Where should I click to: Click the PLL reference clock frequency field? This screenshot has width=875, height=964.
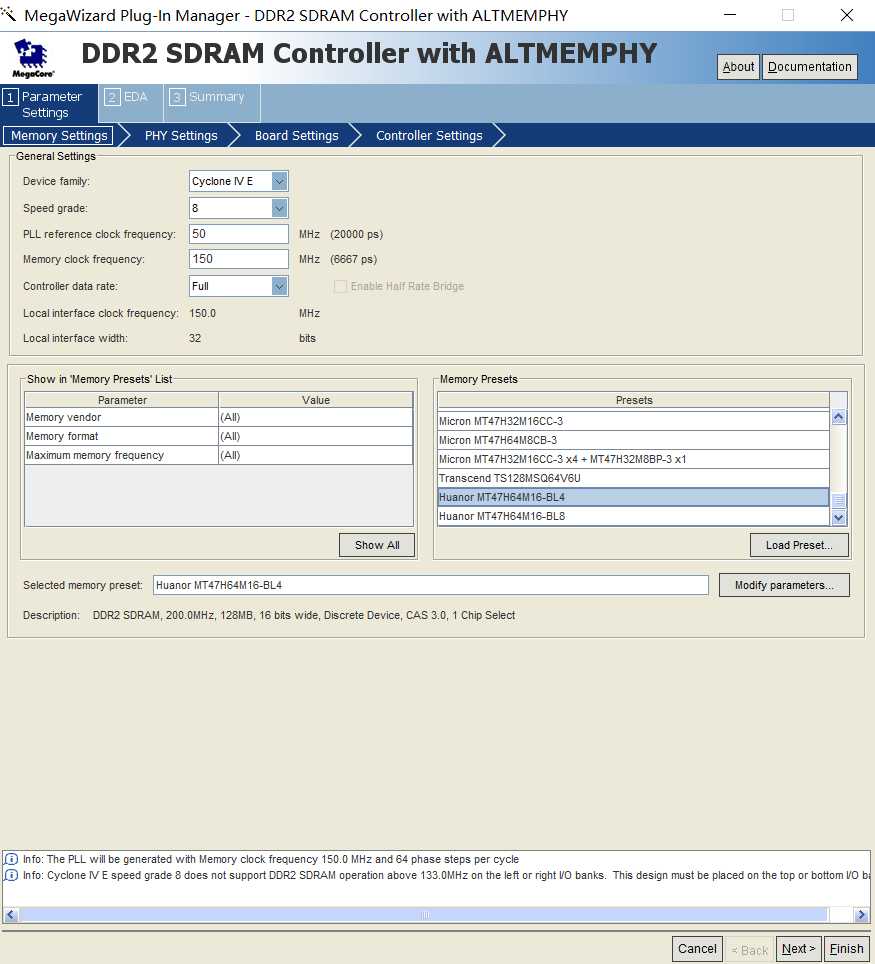[x=239, y=234]
